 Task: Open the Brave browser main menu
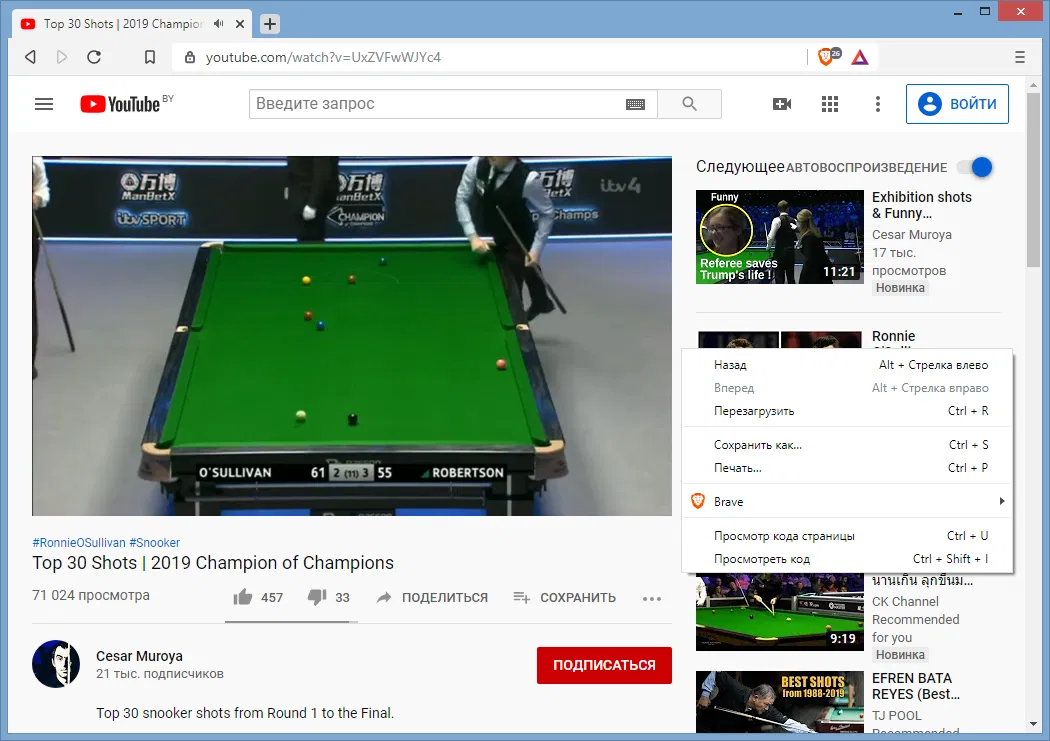coord(1019,57)
